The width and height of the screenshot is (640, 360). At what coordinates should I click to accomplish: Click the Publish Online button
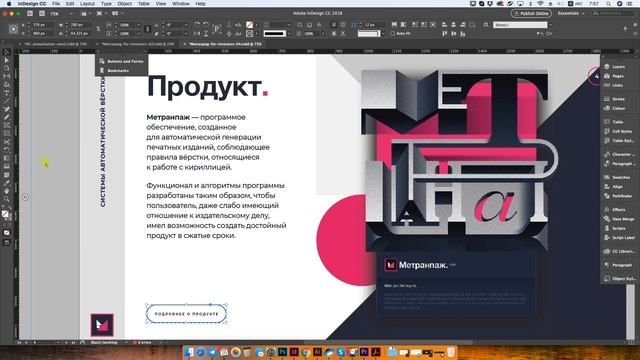click(x=531, y=13)
